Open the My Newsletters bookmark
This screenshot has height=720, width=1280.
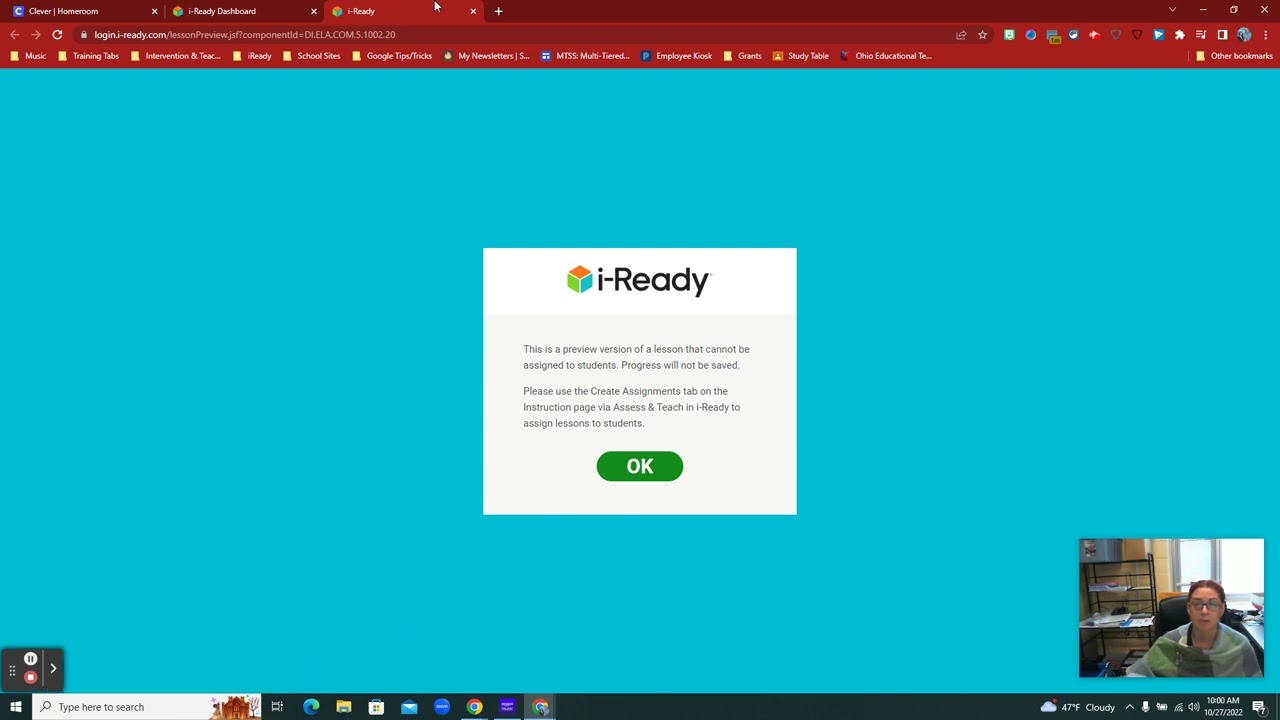[486, 56]
